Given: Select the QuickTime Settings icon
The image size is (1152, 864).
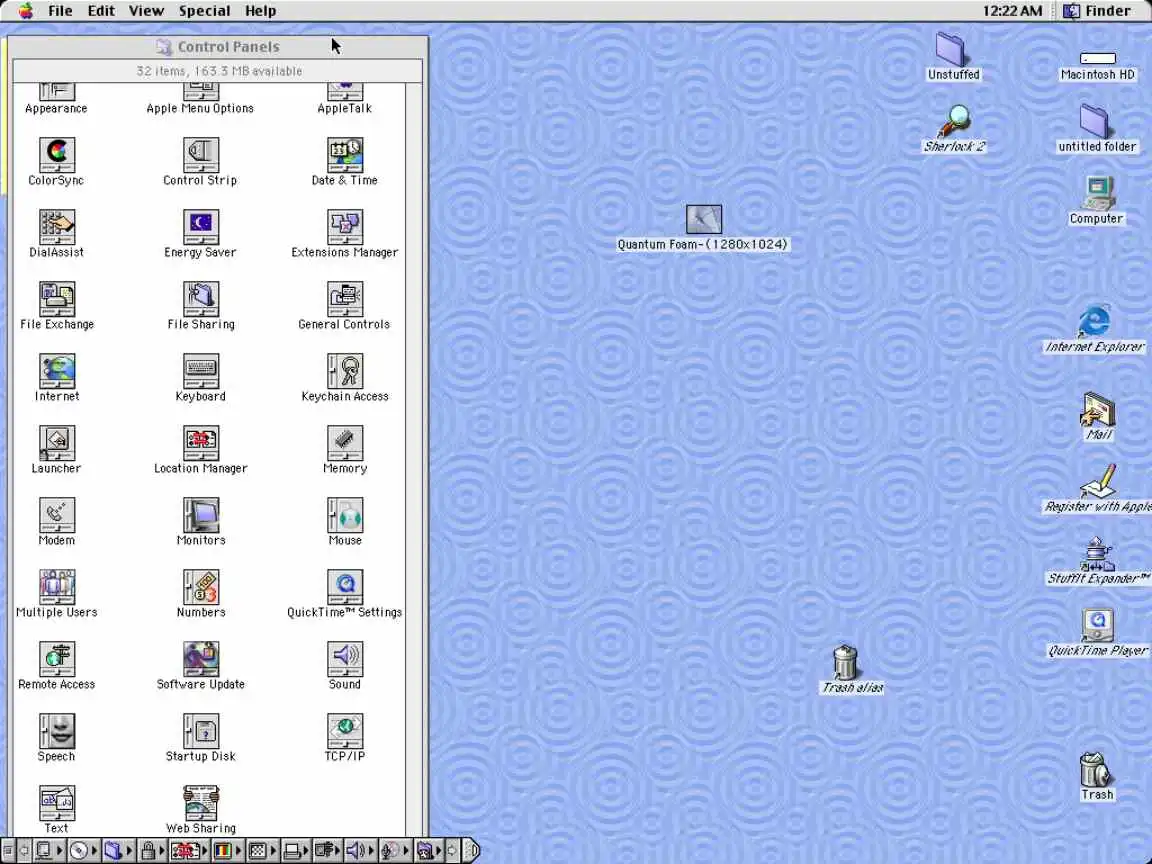Looking at the screenshot, I should 345,587.
